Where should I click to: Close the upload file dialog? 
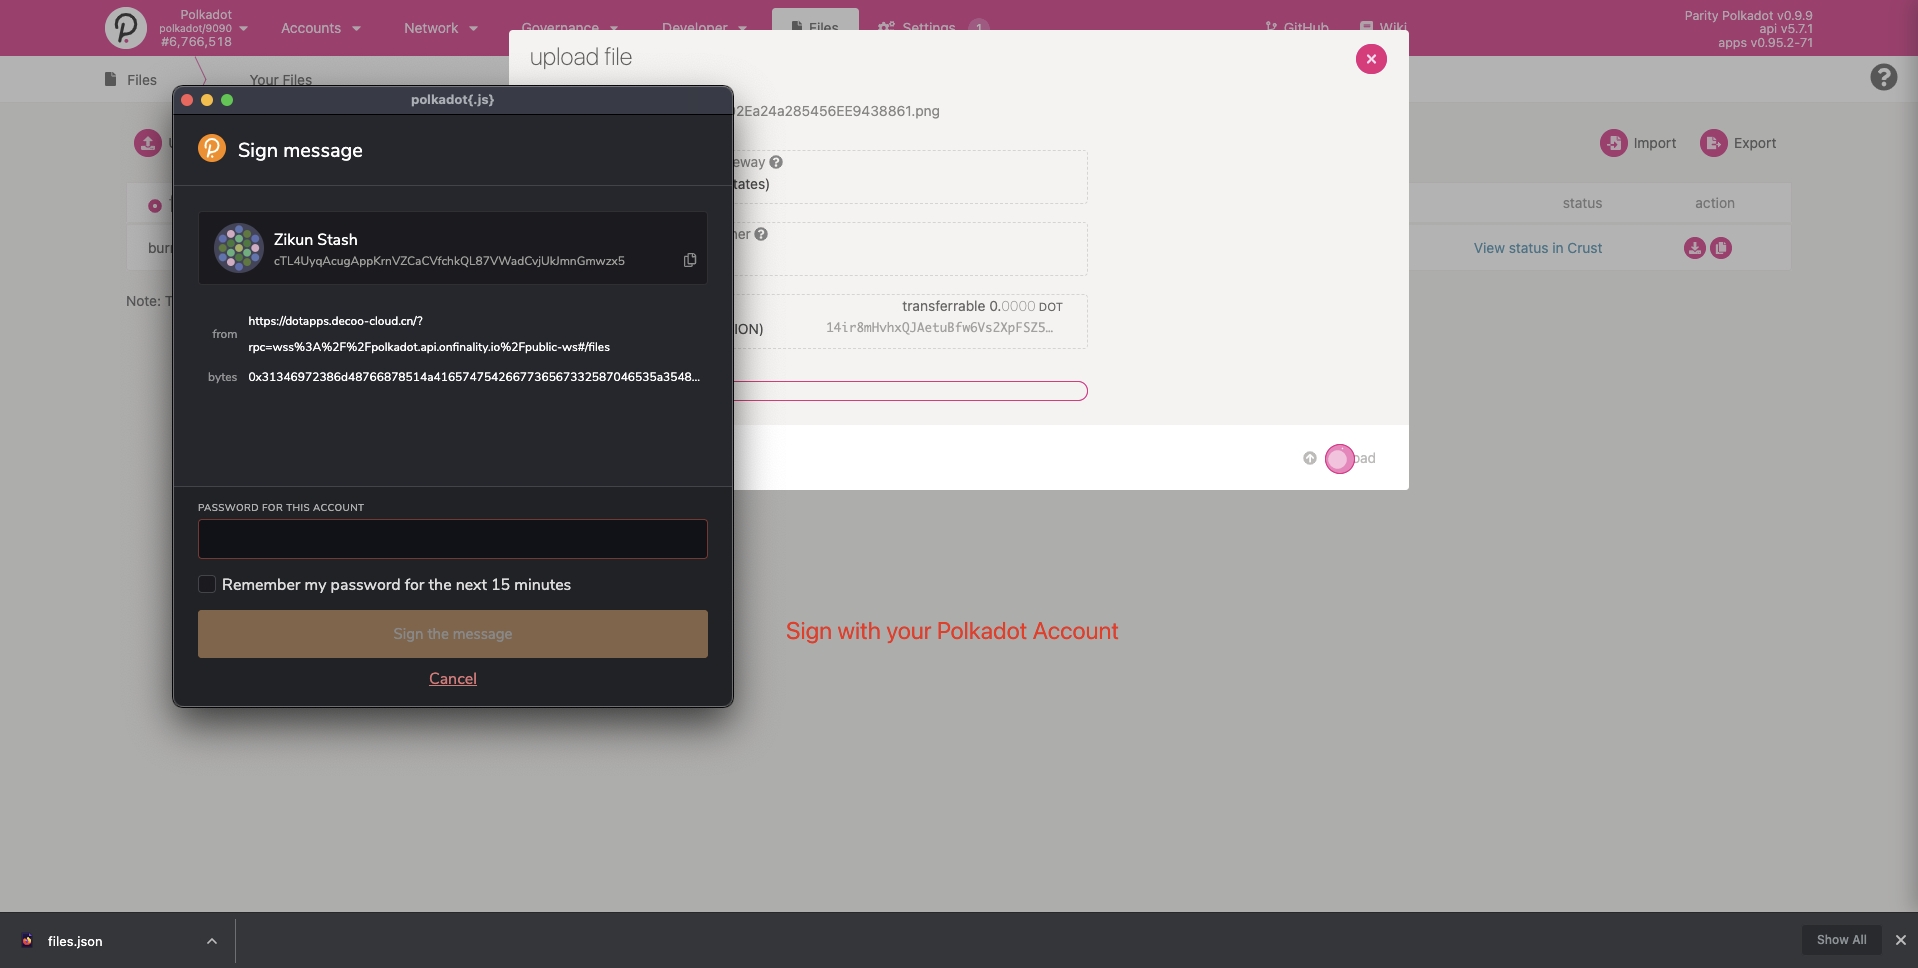click(x=1371, y=59)
